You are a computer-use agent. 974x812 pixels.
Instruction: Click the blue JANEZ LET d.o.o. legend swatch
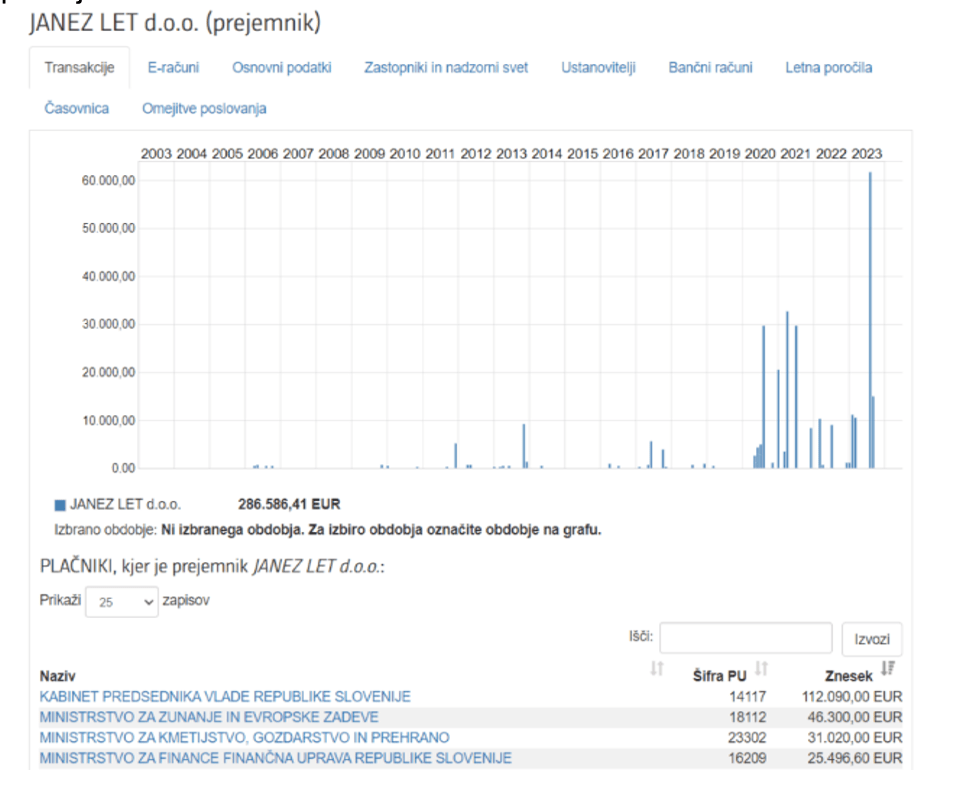60,505
